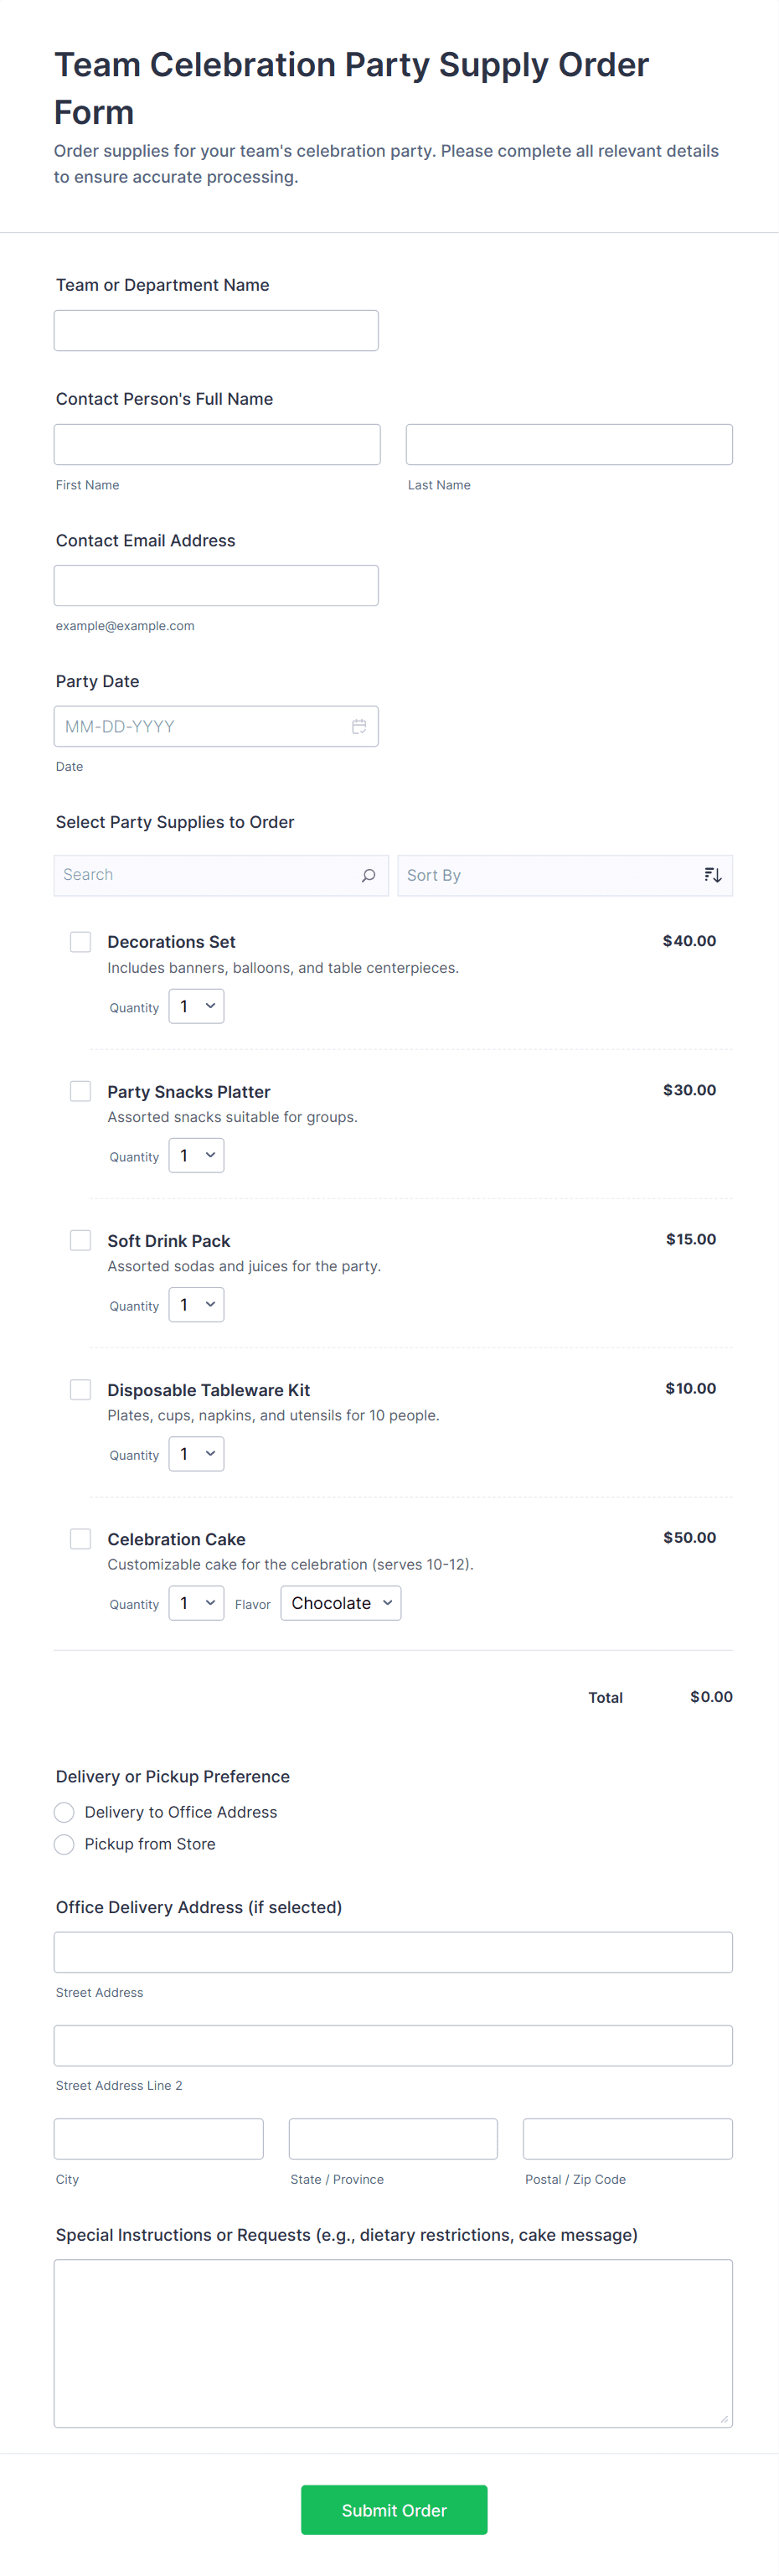Click the search magnifier icon
Image resolution: width=779 pixels, height=2576 pixels.
(368, 875)
